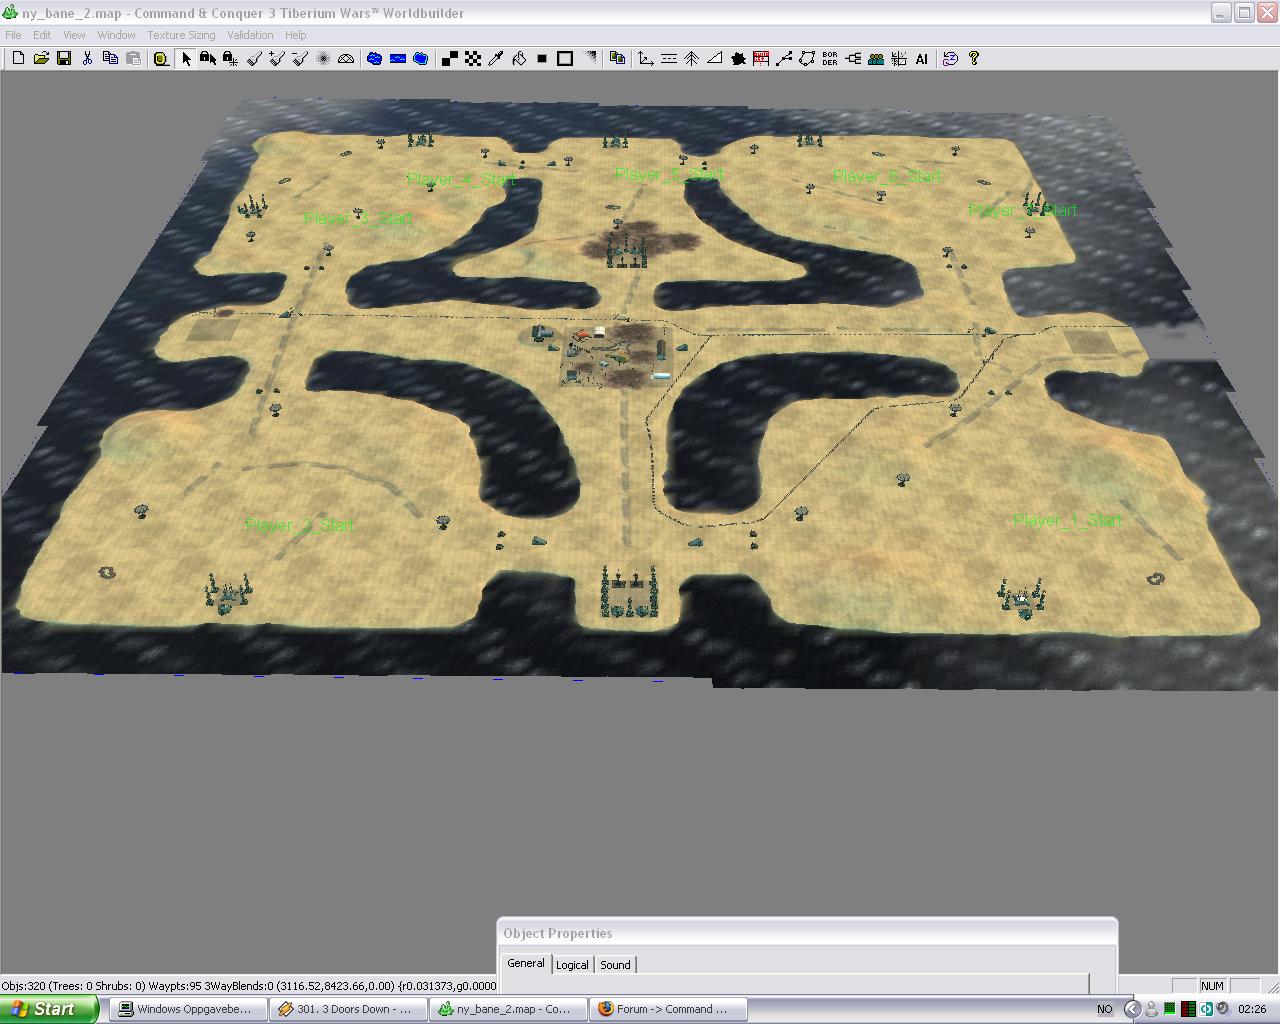Select the brush-minus lower terrain tool
Screen dimensions: 1280x1024
pyautogui.click(x=300, y=59)
